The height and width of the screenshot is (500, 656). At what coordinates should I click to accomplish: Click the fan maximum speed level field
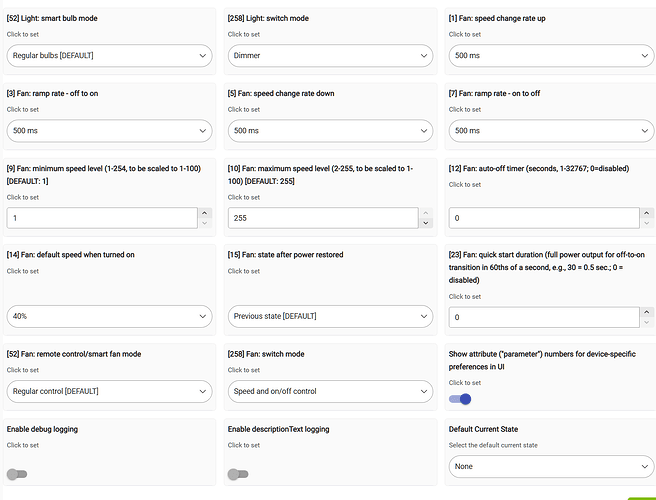click(323, 218)
